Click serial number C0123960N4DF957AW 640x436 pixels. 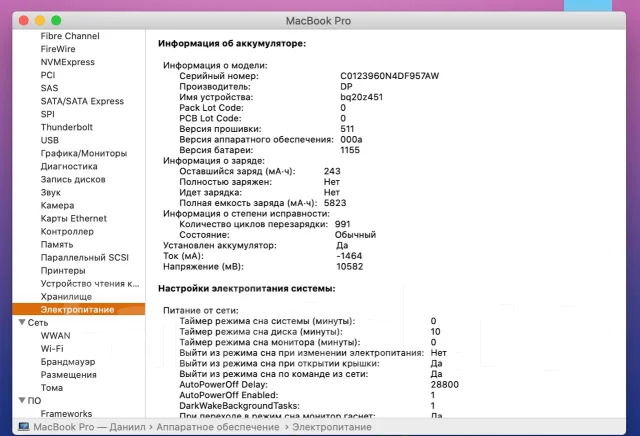point(389,76)
